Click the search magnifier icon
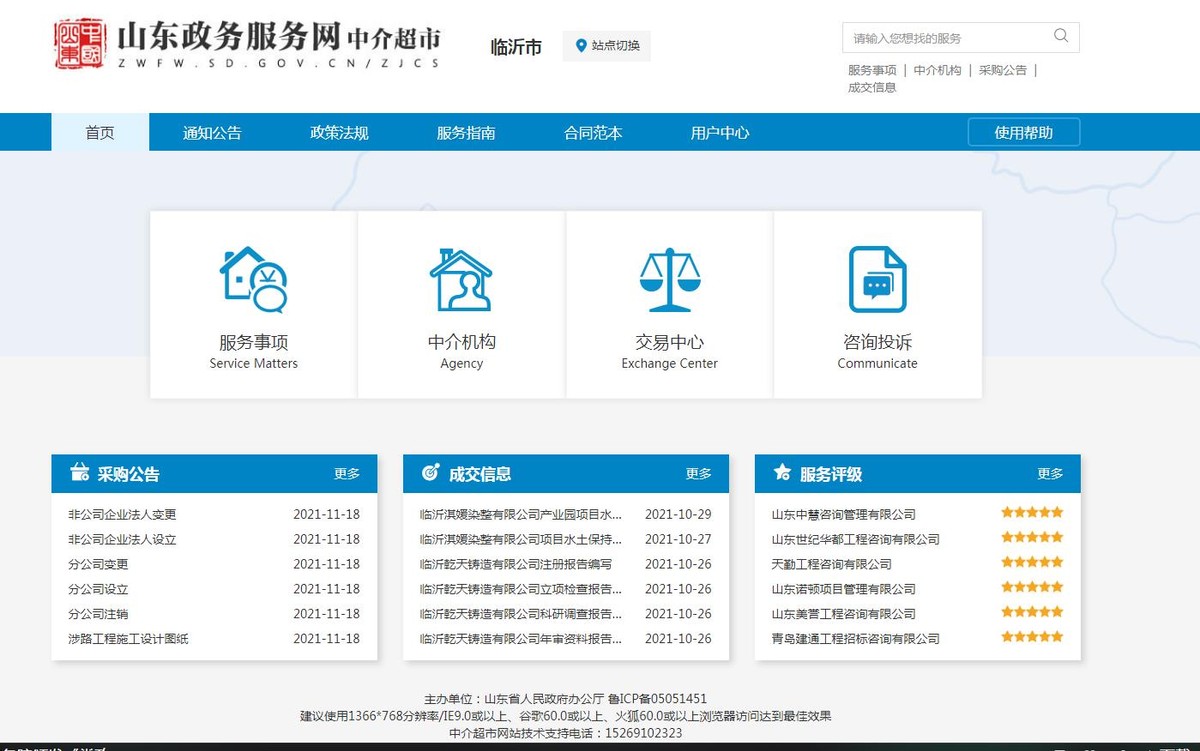 [x=1061, y=36]
